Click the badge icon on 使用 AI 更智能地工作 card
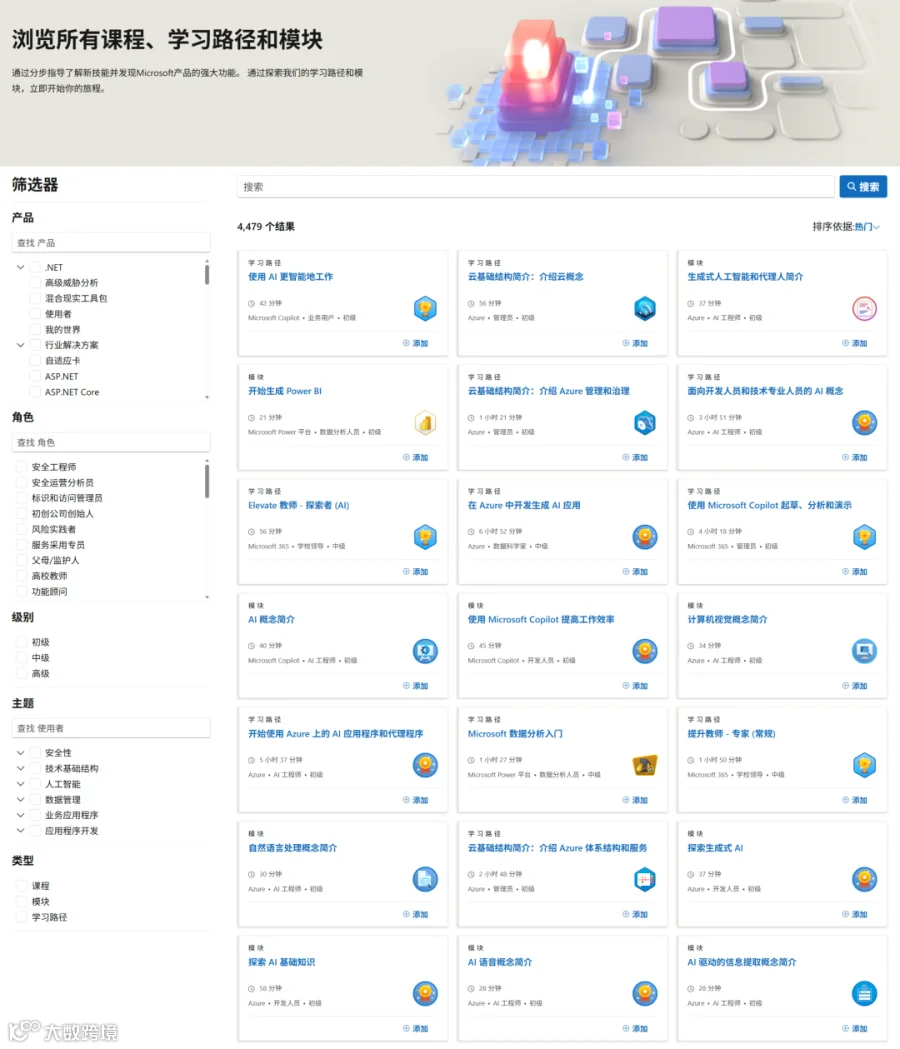 pos(425,308)
